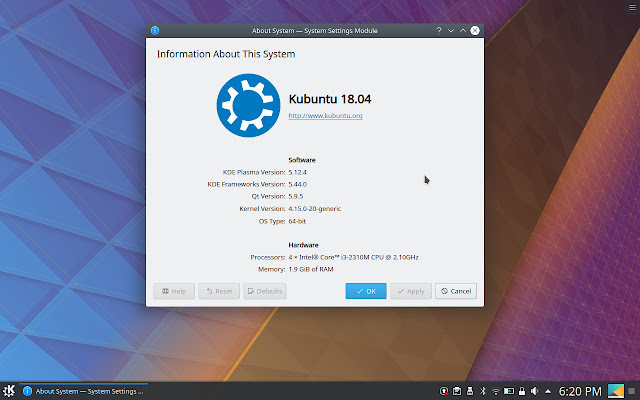
Task: Click the Qt version 5.9.5 value
Action: 296,196
